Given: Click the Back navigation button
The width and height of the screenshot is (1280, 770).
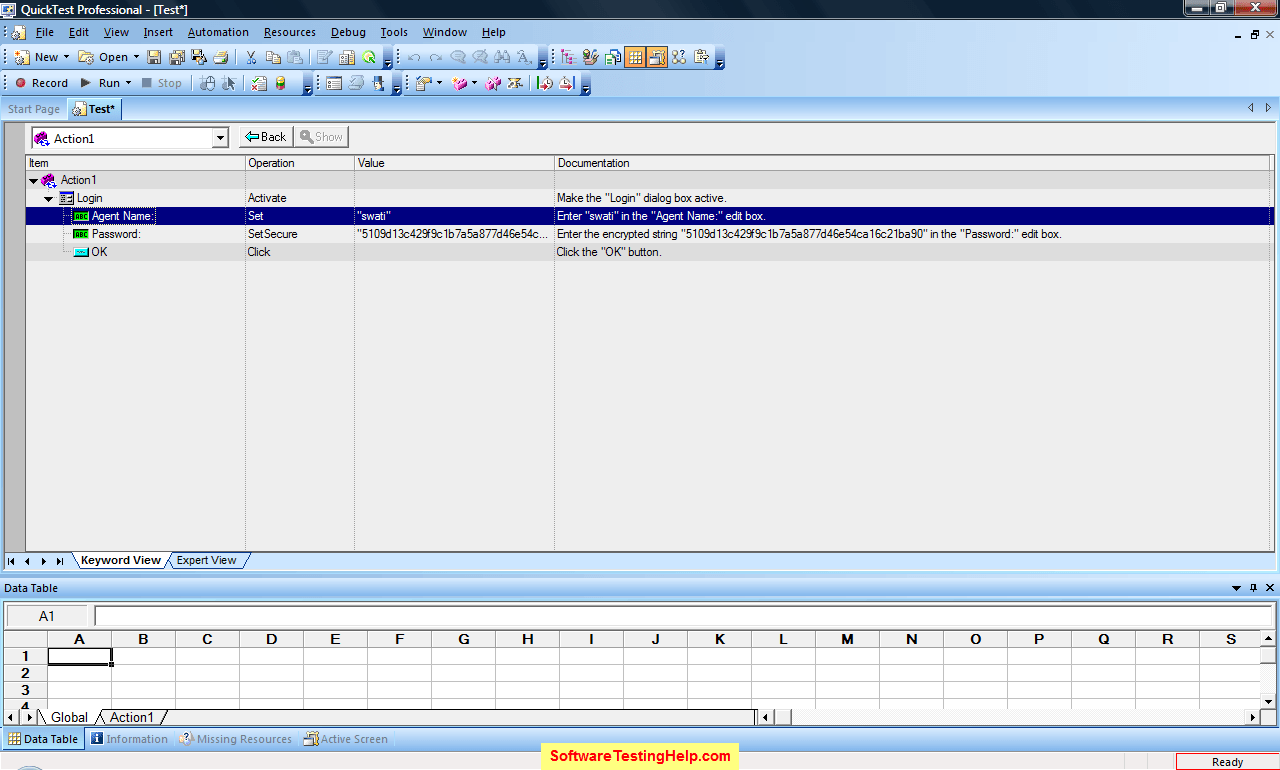Looking at the screenshot, I should [264, 137].
